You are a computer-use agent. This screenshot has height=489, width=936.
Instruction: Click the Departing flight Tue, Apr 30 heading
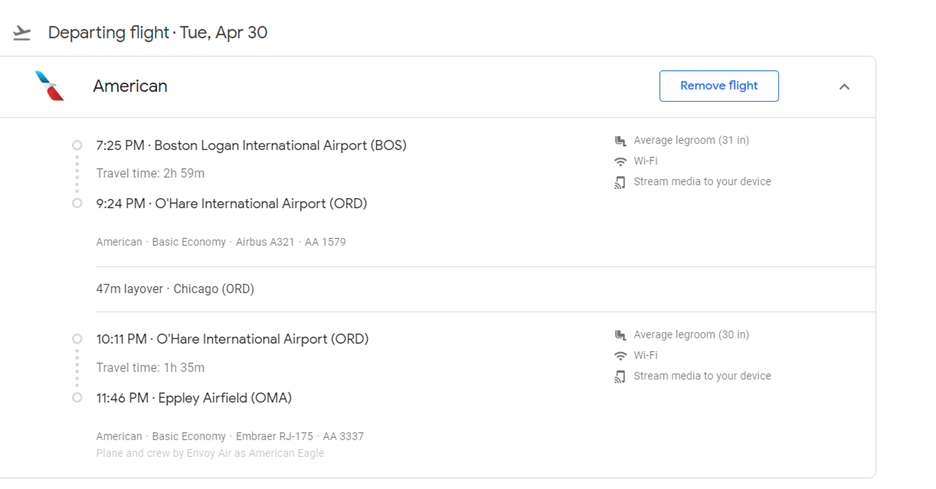click(x=157, y=33)
